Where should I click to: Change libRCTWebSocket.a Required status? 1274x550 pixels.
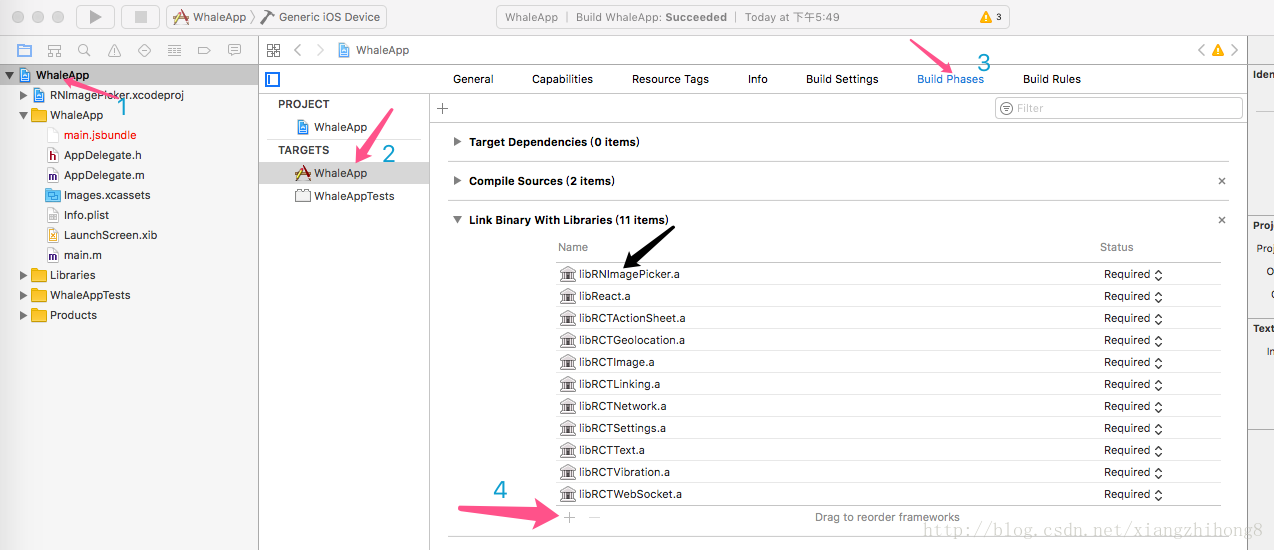(1133, 494)
